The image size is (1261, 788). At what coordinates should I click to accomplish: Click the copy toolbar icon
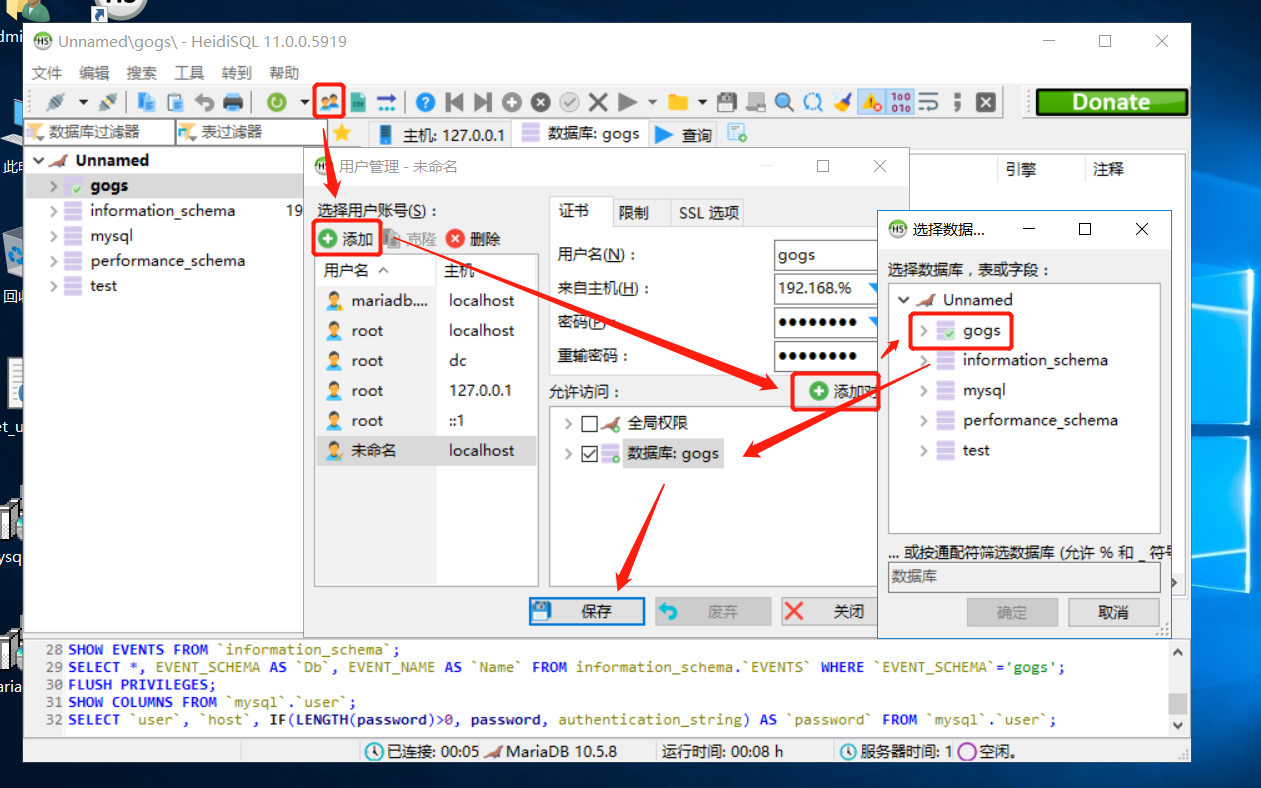[146, 101]
